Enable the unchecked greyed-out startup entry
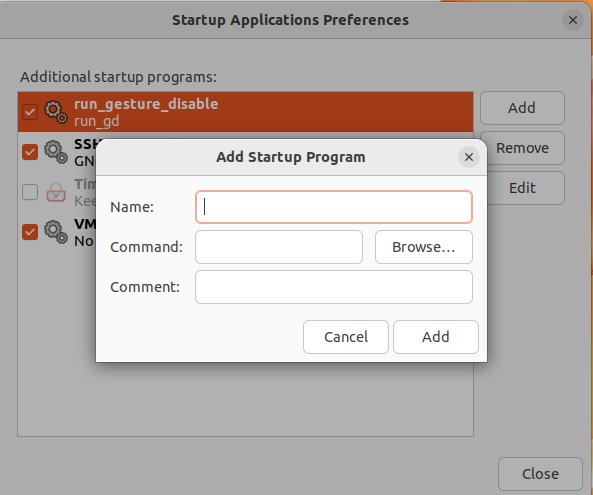 pos(30,192)
